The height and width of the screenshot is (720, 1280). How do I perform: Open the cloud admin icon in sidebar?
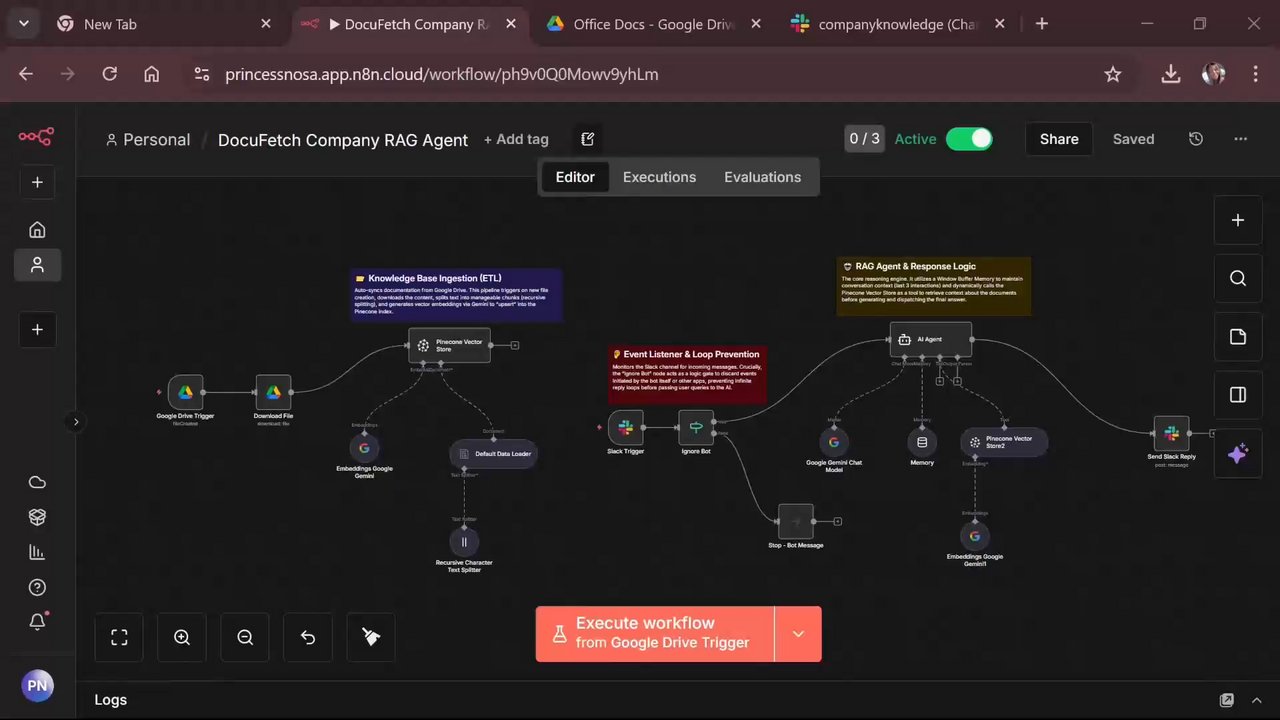click(37, 483)
